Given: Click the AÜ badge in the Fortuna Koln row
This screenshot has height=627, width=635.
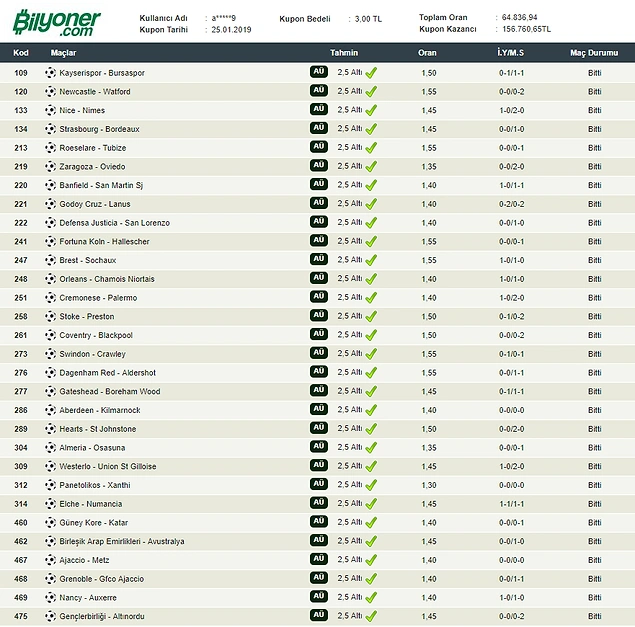Looking at the screenshot, I should pyautogui.click(x=319, y=240).
